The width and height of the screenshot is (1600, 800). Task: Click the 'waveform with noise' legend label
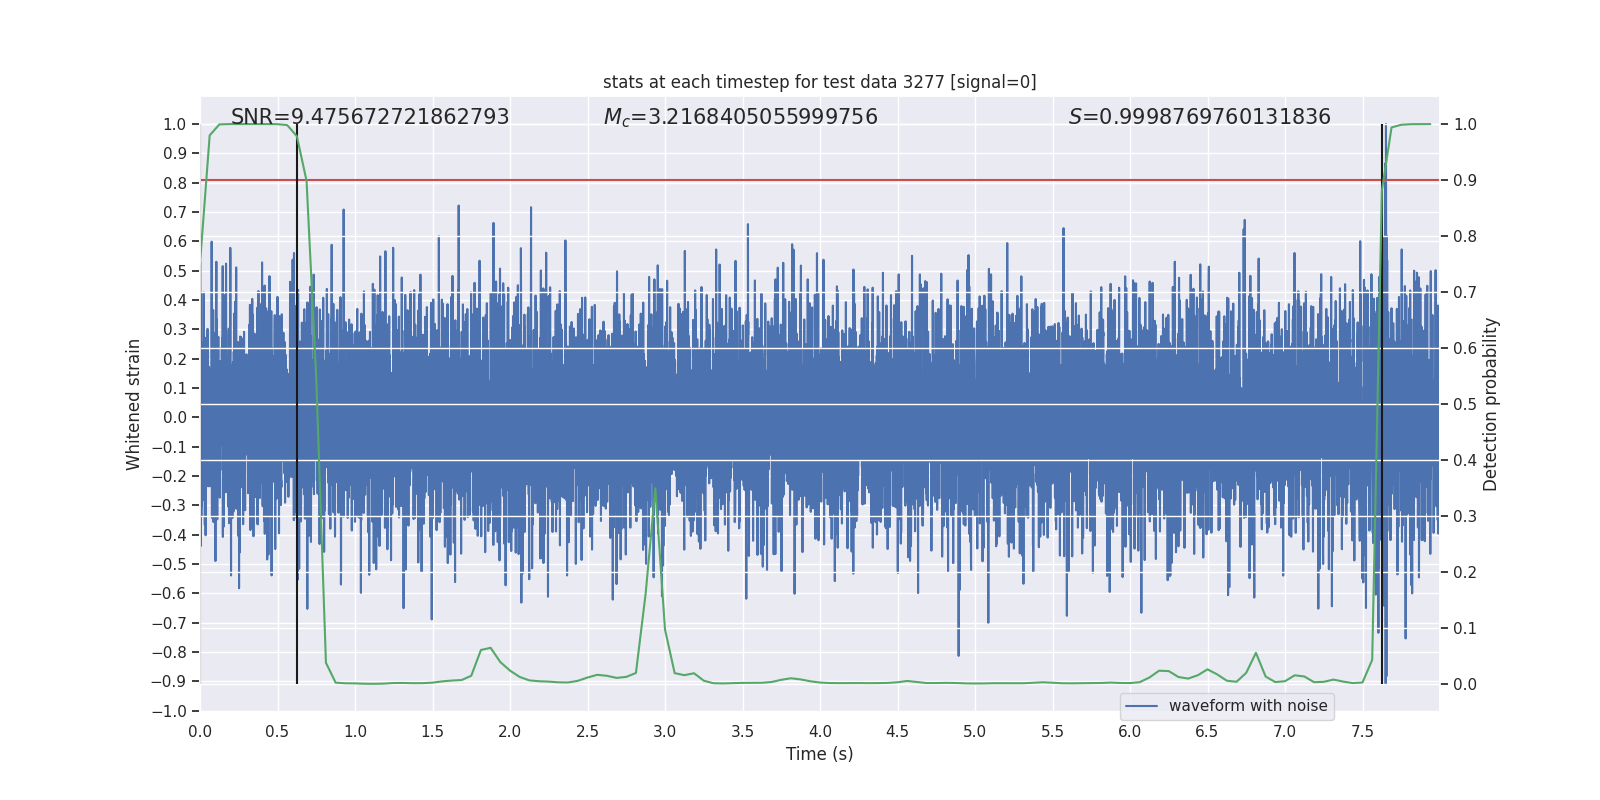coord(1247,706)
